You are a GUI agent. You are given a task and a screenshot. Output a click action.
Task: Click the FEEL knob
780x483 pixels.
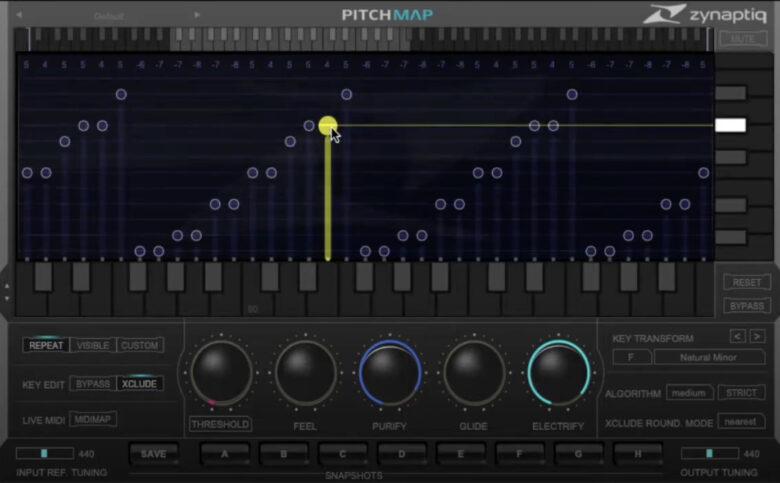click(305, 373)
